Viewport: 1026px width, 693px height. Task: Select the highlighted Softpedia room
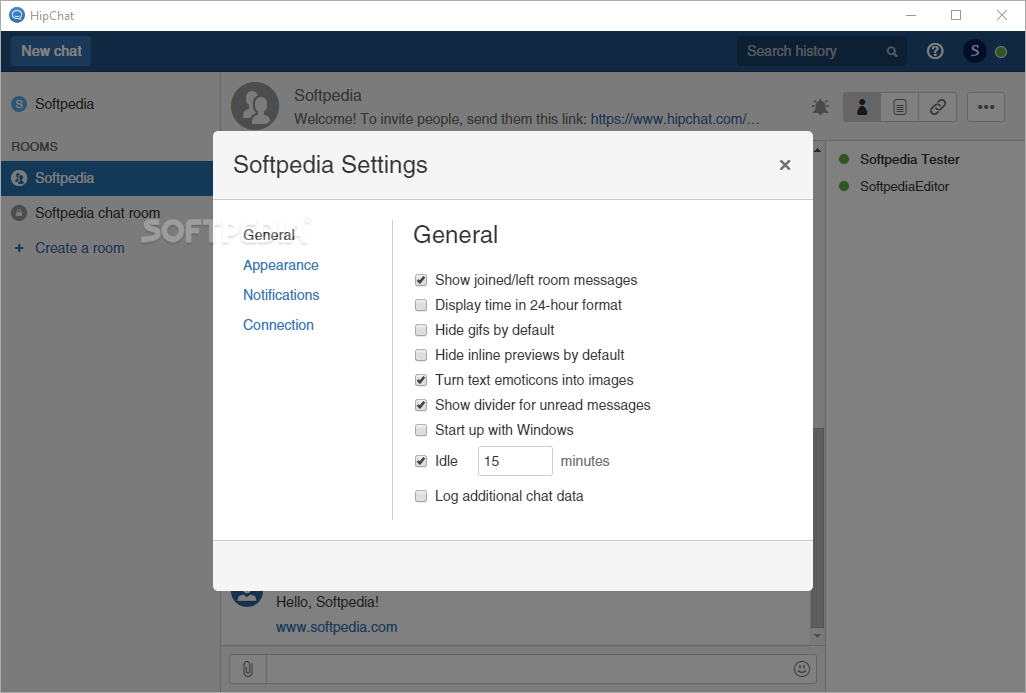point(107,178)
